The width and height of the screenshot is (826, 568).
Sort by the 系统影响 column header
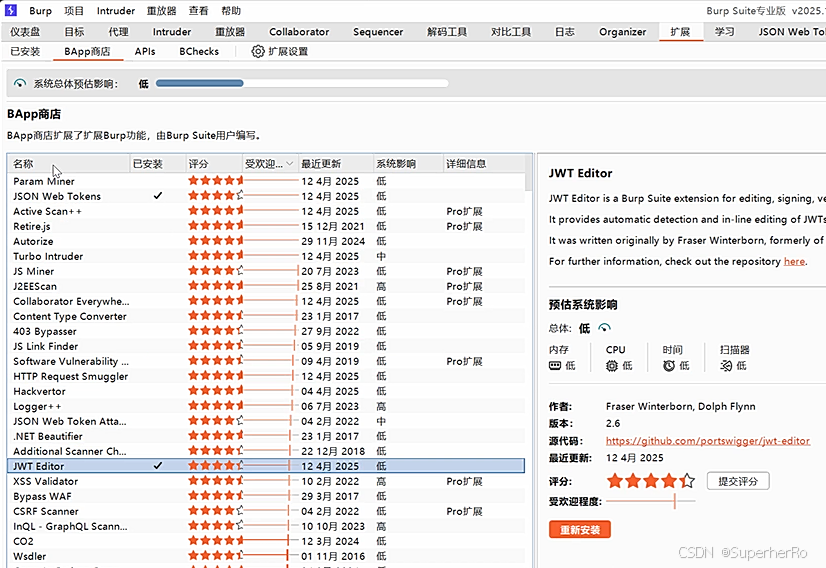pyautogui.click(x=408, y=164)
